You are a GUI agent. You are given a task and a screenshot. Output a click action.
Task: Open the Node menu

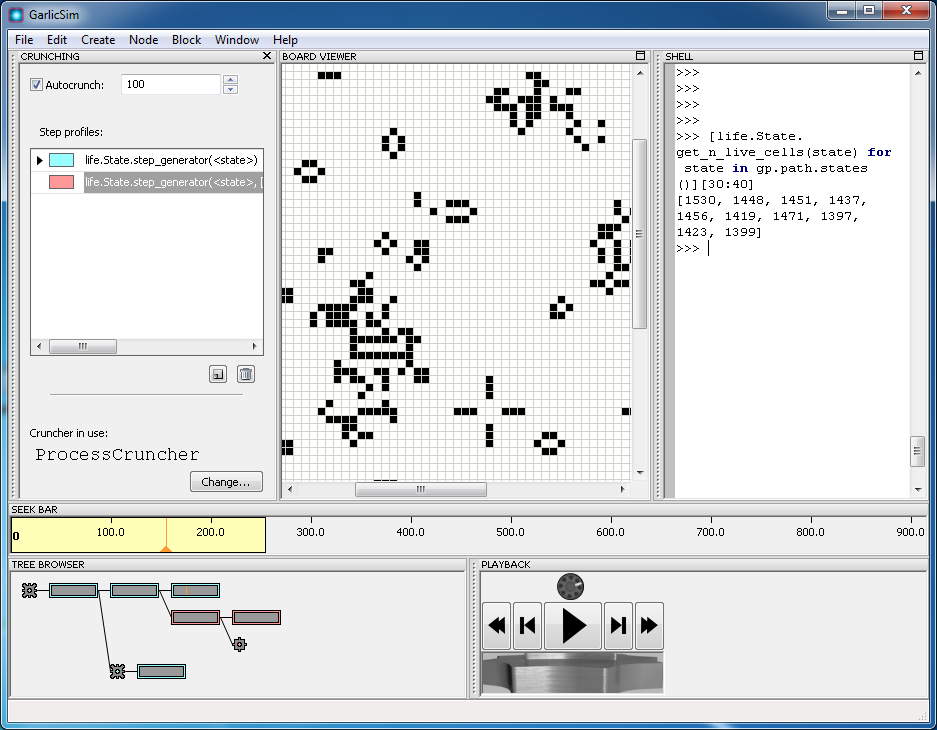[x=143, y=40]
